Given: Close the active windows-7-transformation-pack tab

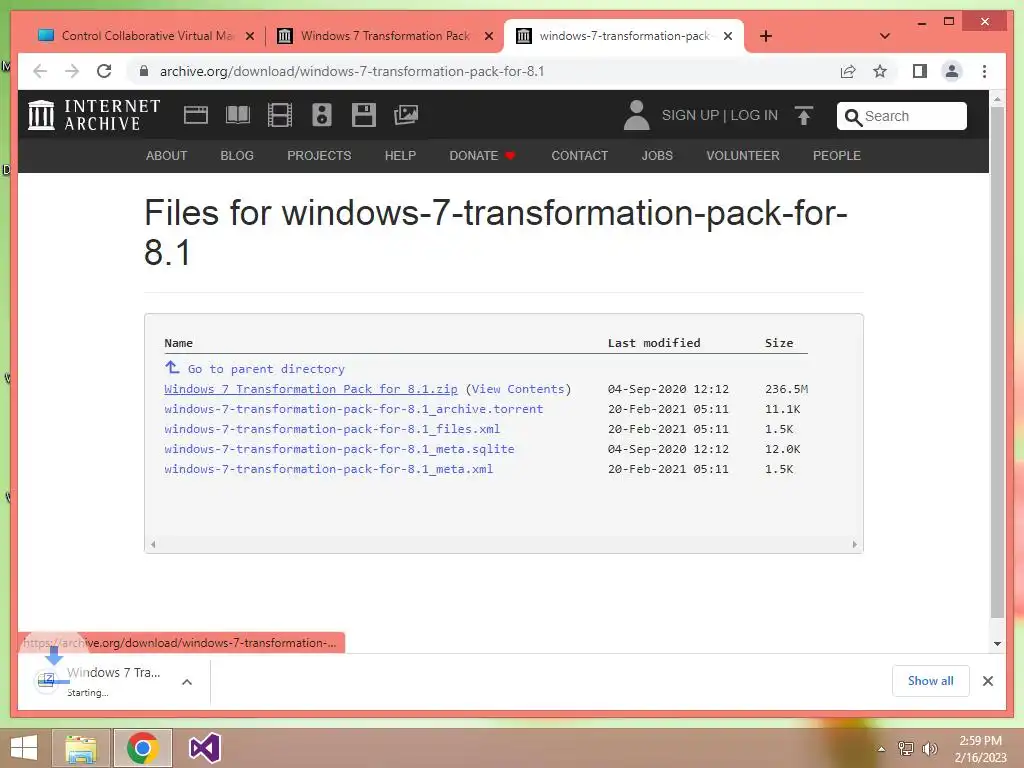Looking at the screenshot, I should pyautogui.click(x=728, y=36).
